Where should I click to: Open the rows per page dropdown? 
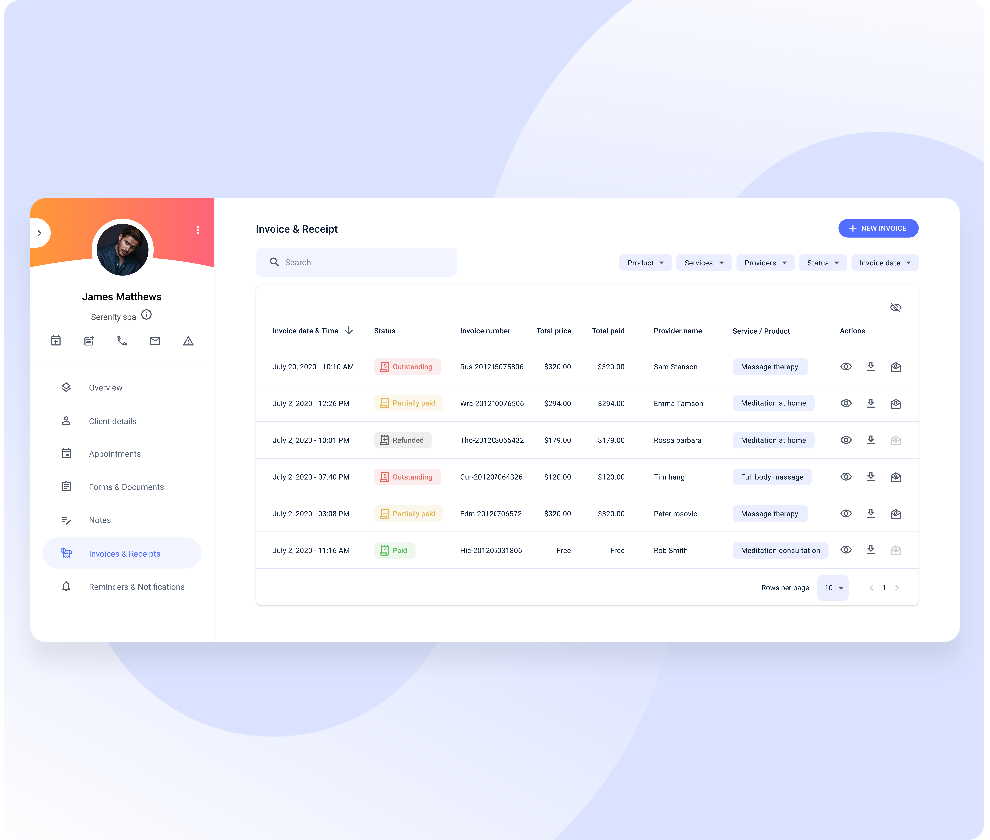[x=833, y=588]
